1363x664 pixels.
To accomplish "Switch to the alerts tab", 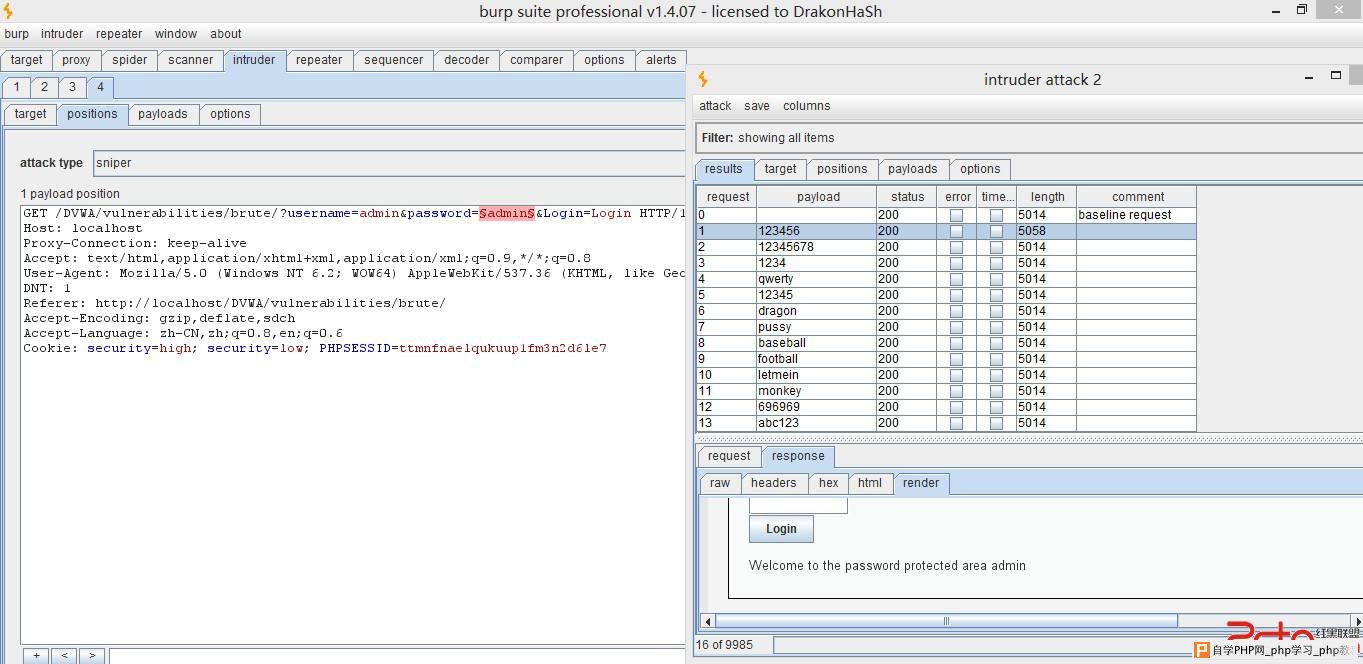I will tap(661, 60).
